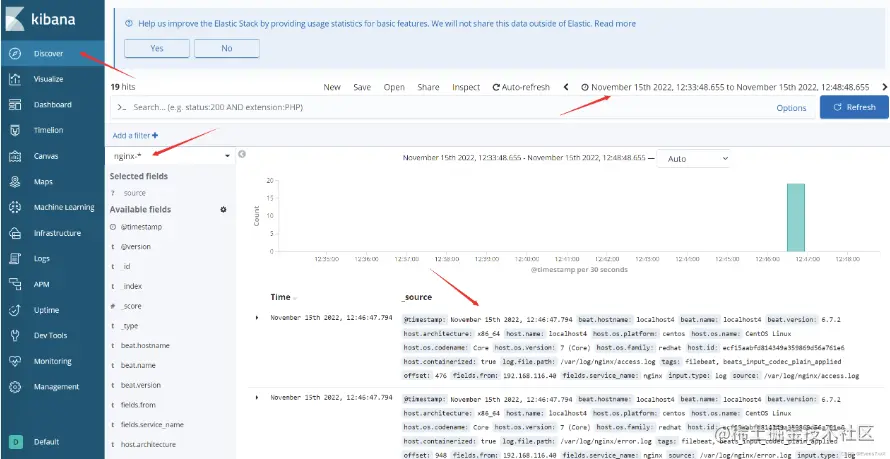Open the Uptime icon
This screenshot has width=890, height=459.
(15, 310)
